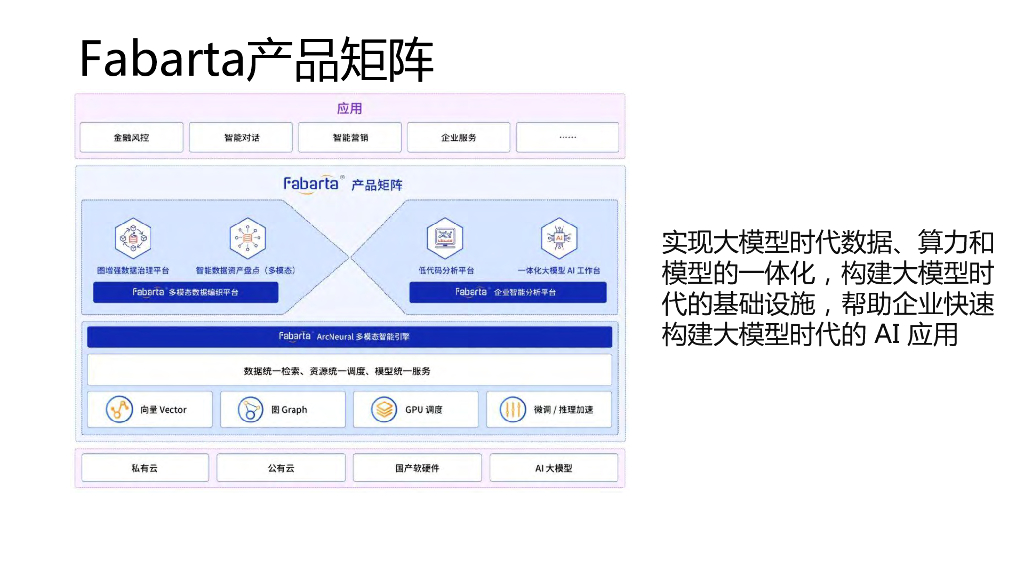The height and width of the screenshot is (576, 1024).
Task: Select the 公有云 box
Action: pos(281,468)
